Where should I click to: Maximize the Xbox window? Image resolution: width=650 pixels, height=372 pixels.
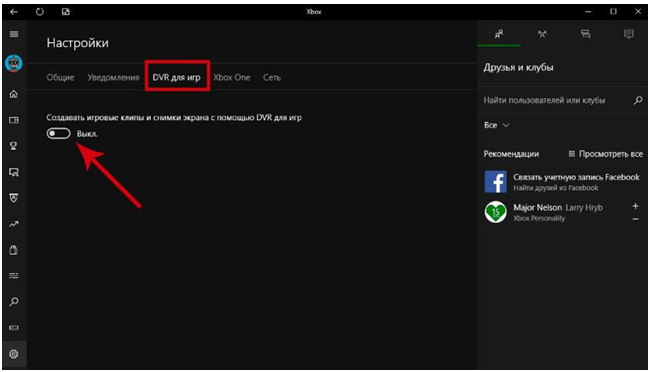[614, 12]
